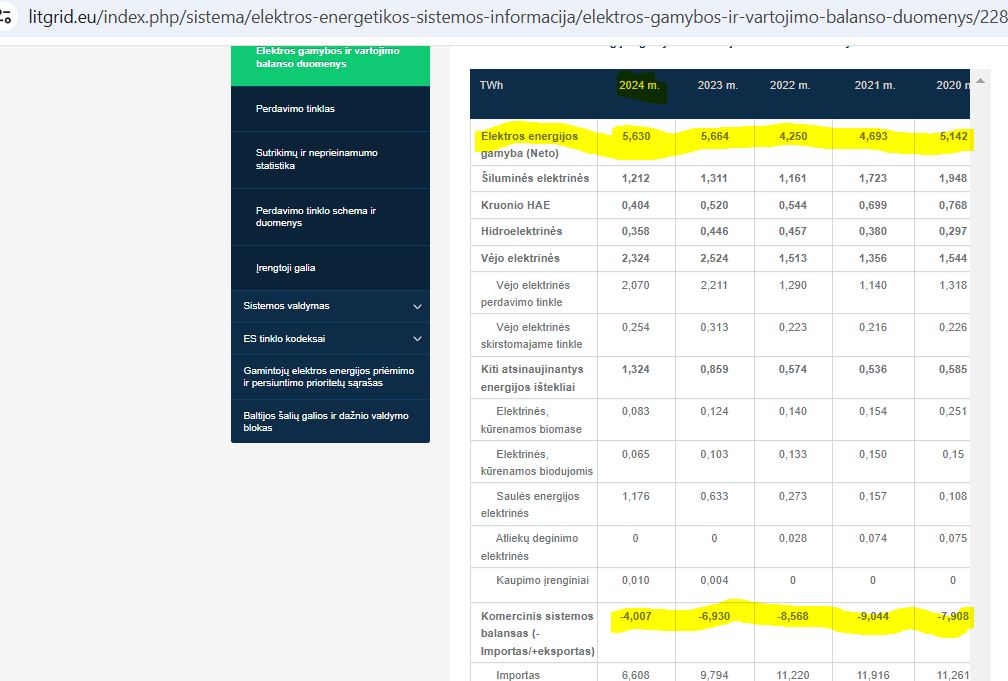Click Elektrinės, kūrenamos biomase label
This screenshot has height=681, width=1008.
pyautogui.click(x=531, y=420)
